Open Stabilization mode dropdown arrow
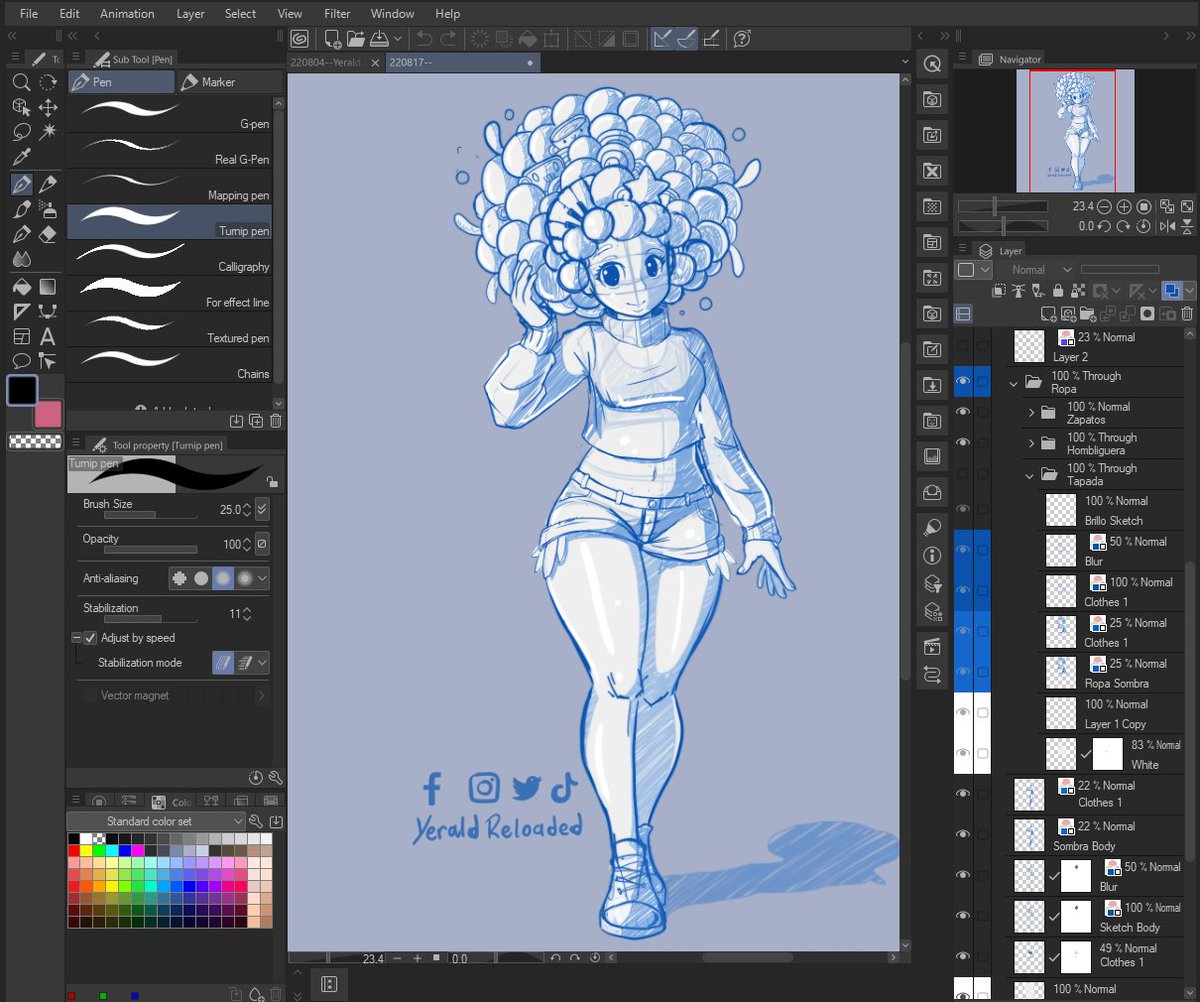 (x=263, y=662)
